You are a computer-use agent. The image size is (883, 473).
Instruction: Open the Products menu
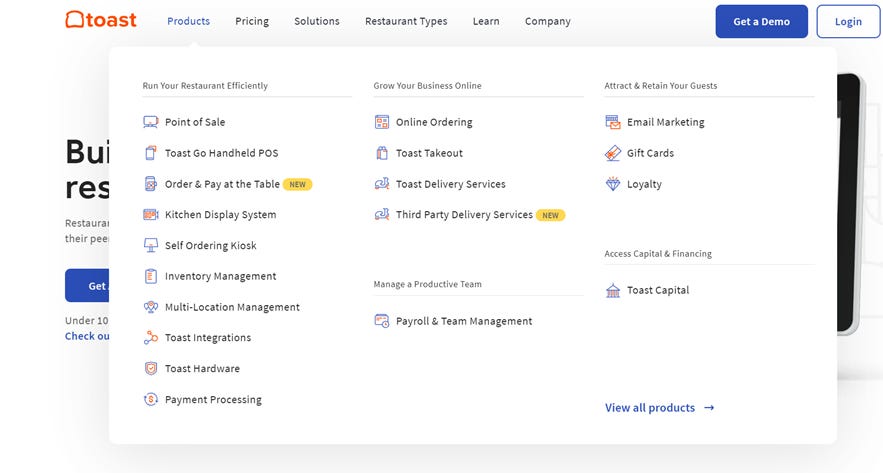tap(189, 21)
